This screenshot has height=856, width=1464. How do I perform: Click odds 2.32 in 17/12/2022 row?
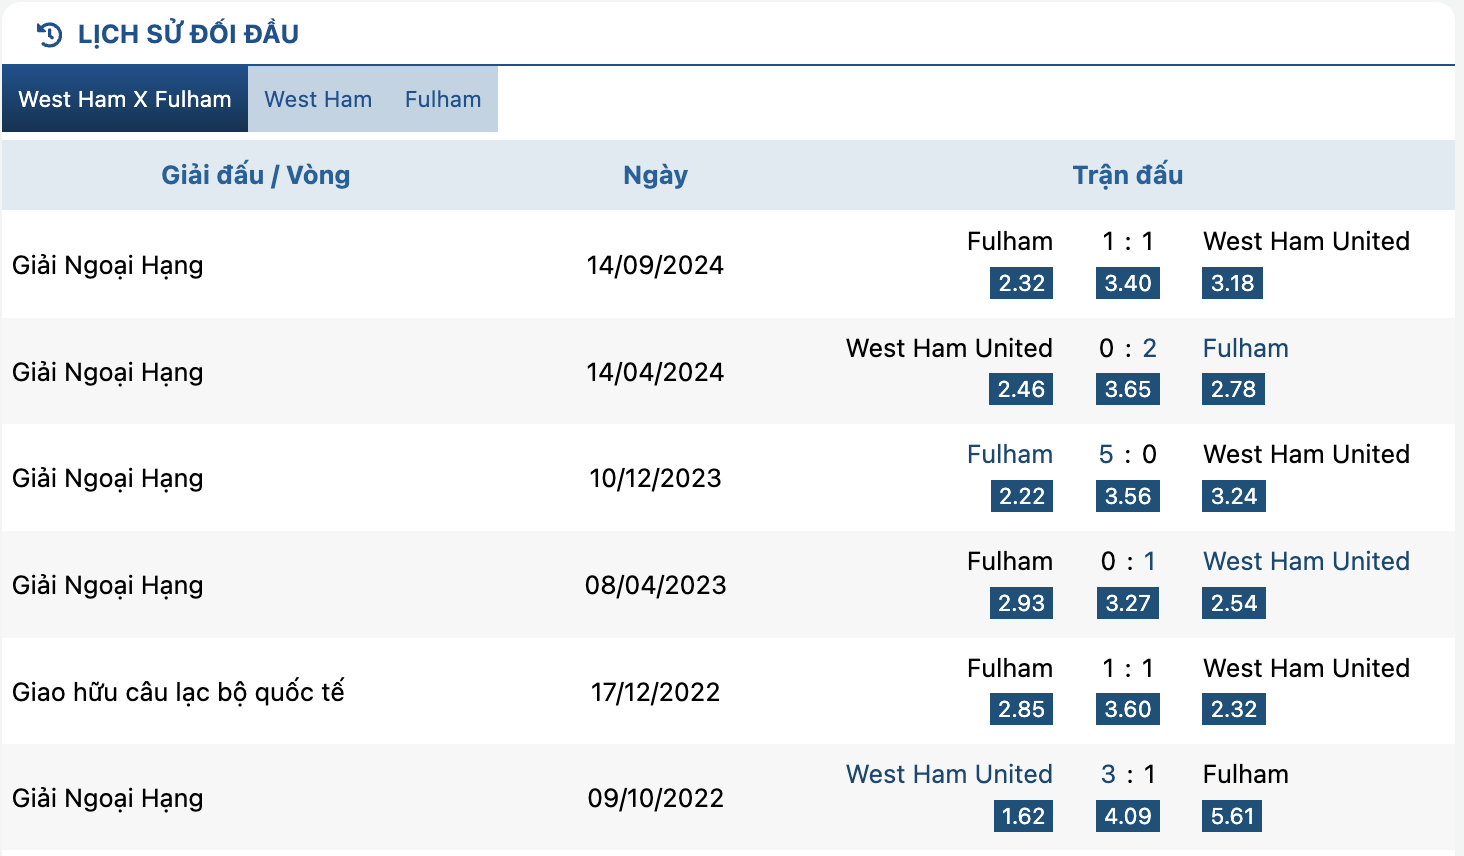click(1234, 709)
